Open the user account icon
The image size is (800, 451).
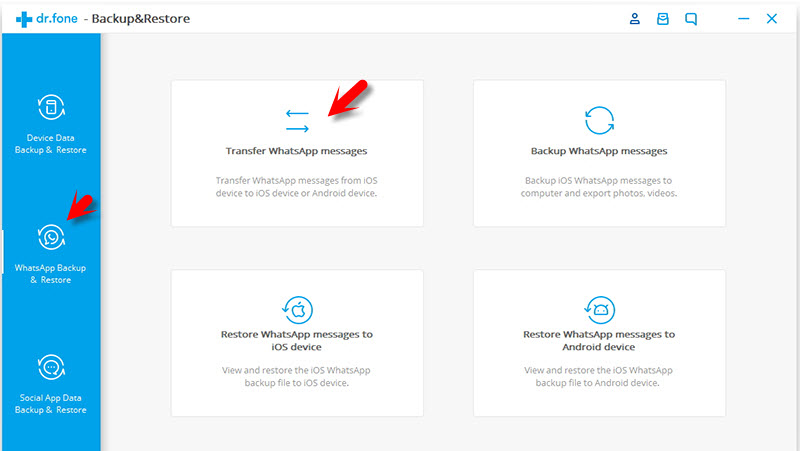[x=634, y=19]
